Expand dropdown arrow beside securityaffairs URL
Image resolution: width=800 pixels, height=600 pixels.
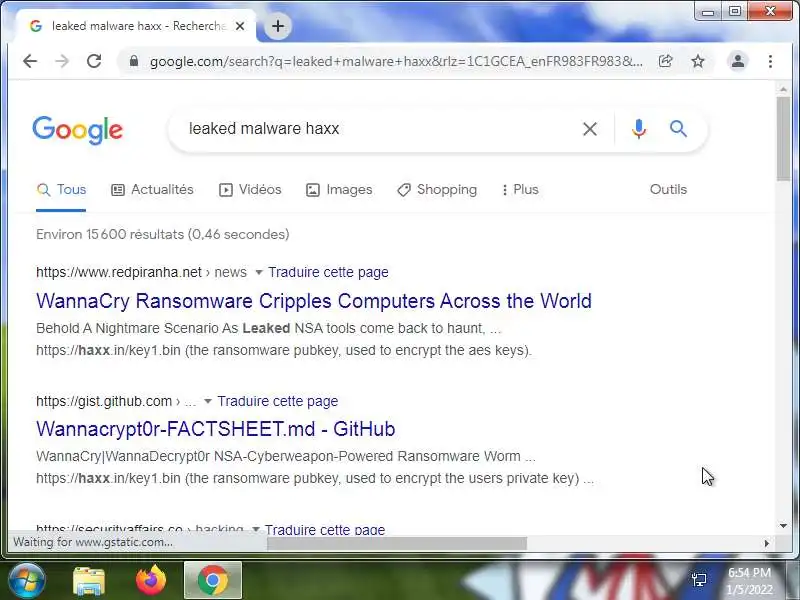point(256,529)
